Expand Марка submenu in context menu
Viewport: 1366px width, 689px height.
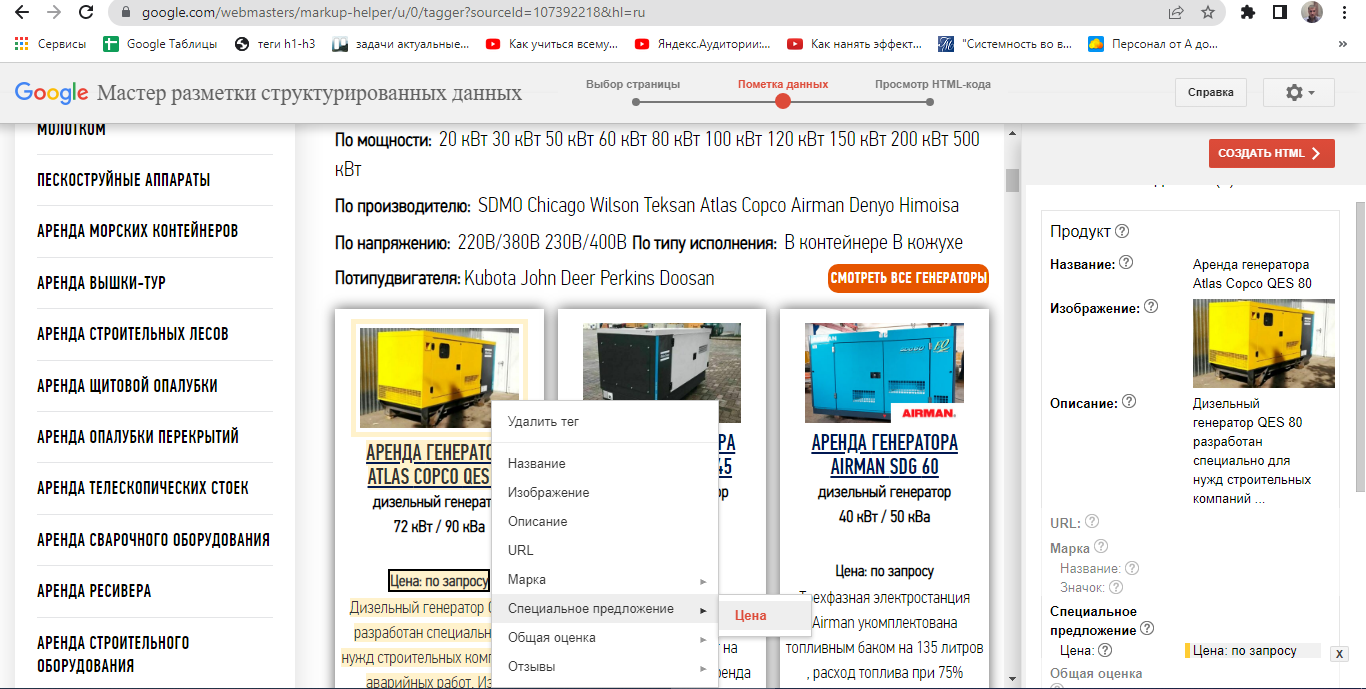point(605,580)
